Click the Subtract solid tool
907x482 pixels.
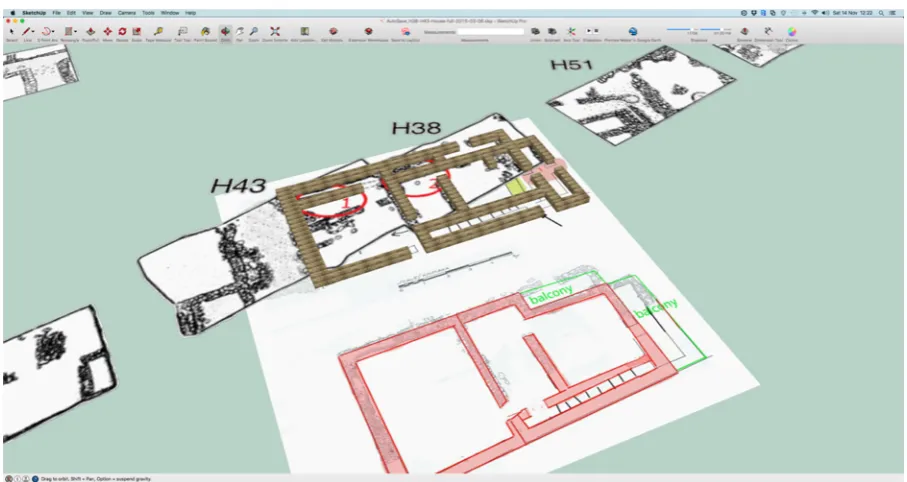click(x=552, y=32)
